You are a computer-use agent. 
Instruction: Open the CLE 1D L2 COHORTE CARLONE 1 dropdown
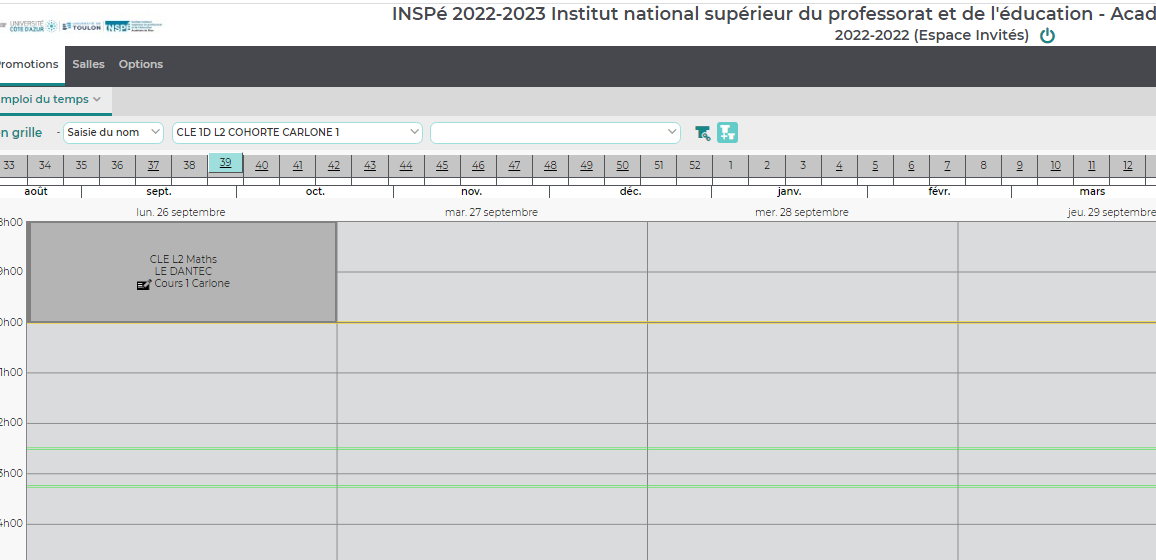point(297,133)
